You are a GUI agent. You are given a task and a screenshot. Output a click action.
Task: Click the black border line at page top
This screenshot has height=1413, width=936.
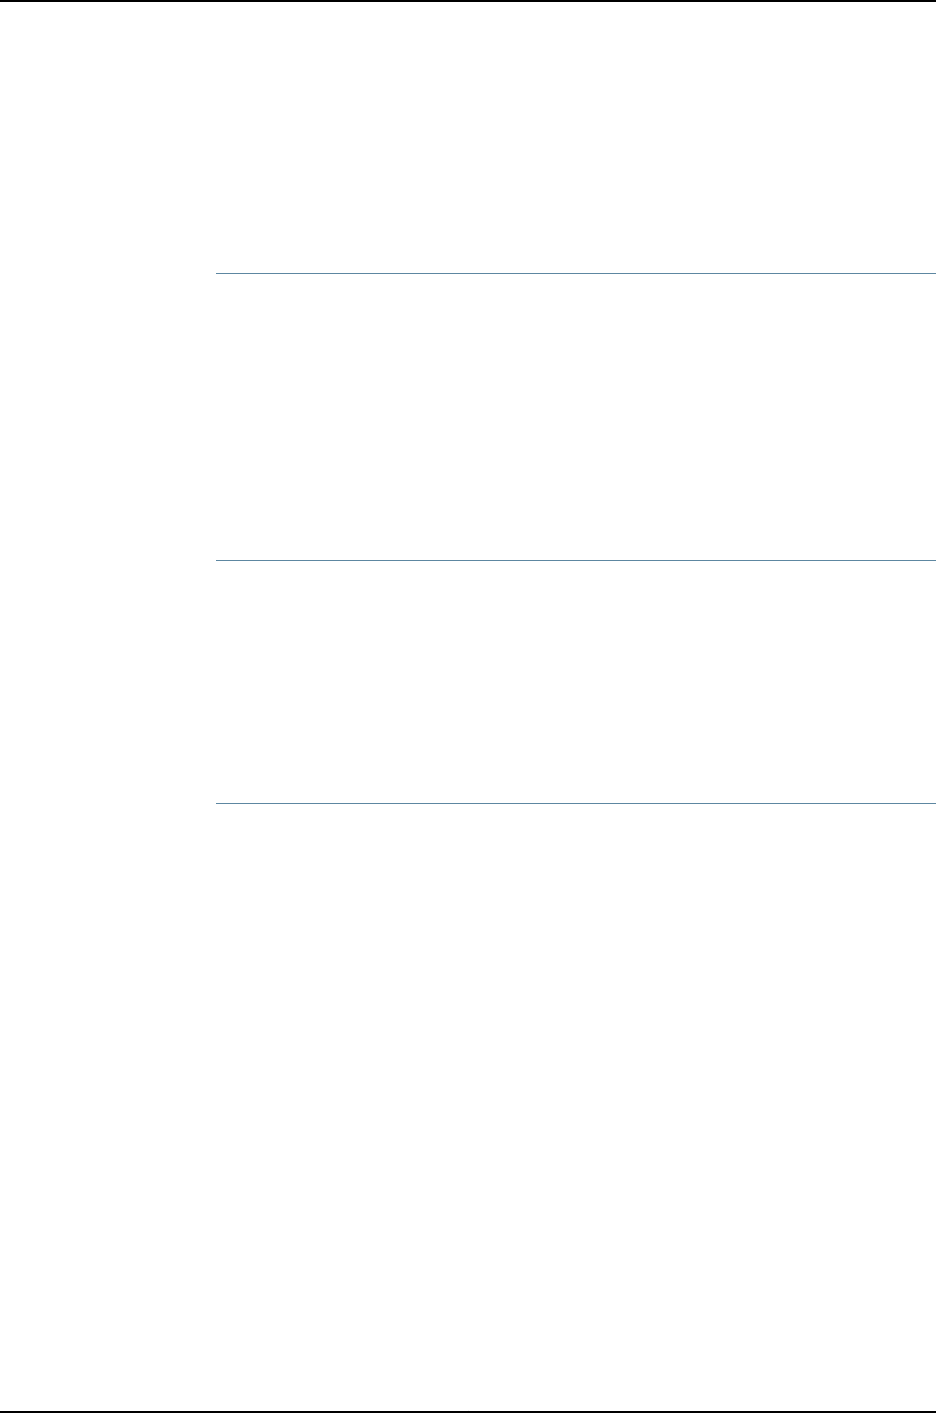(x=468, y=1)
